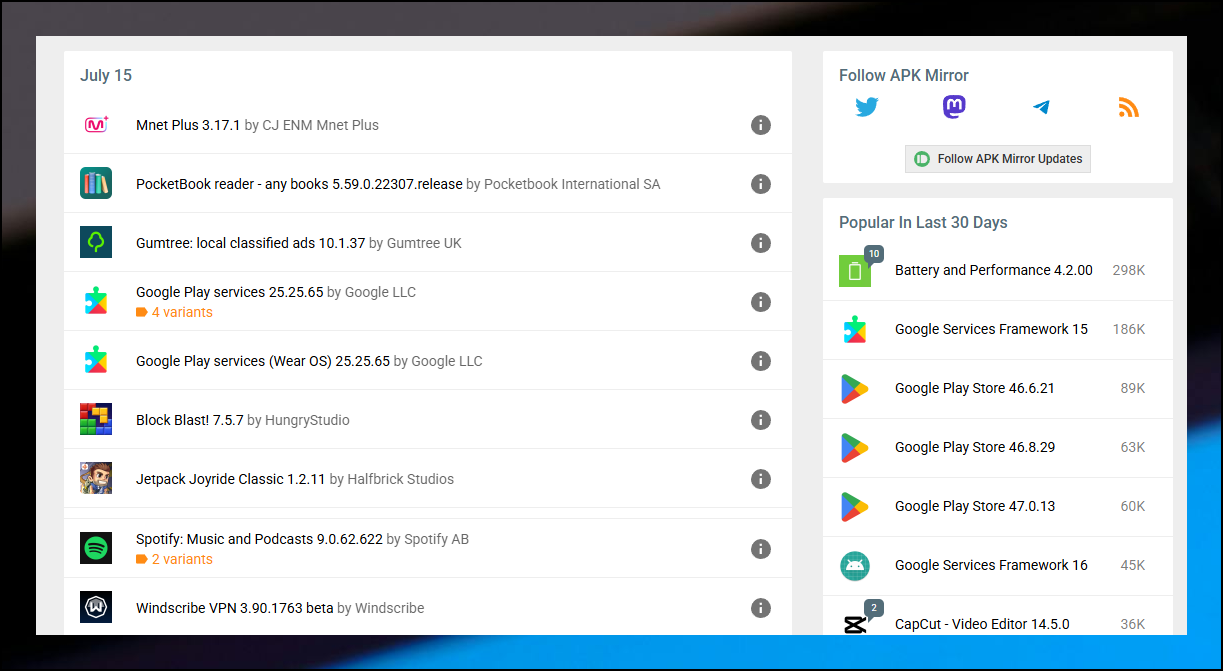1223x671 pixels.
Task: Click the Block Blast! app icon
Action: coord(96,420)
